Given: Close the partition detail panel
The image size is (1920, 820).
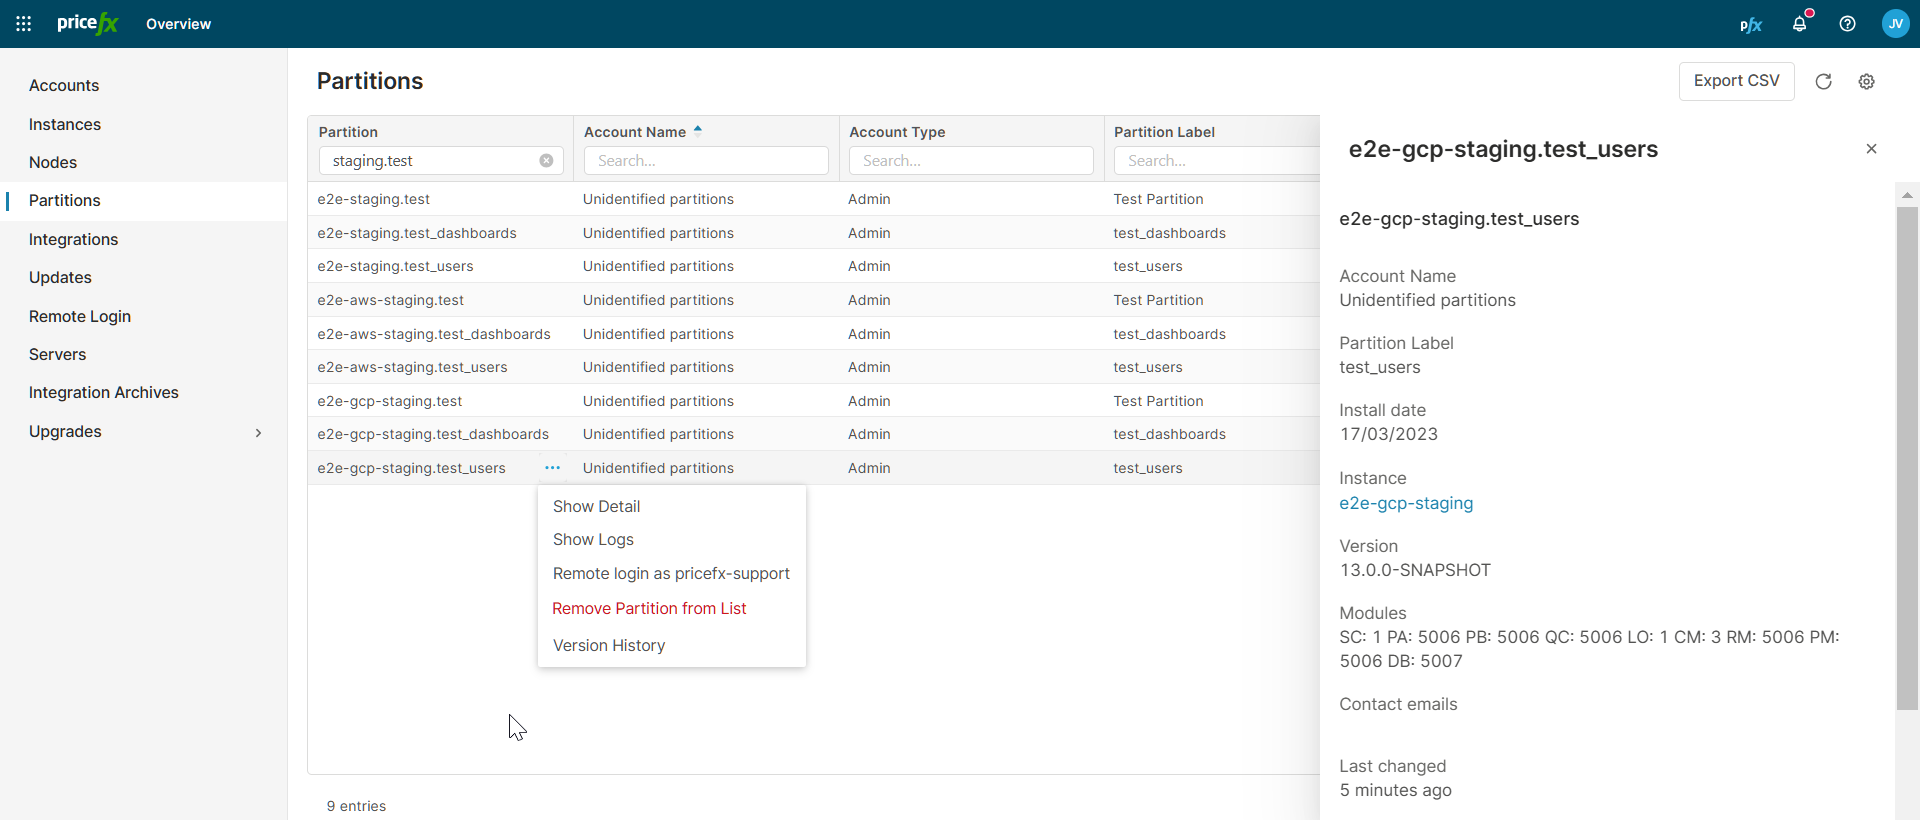Looking at the screenshot, I should (x=1871, y=149).
